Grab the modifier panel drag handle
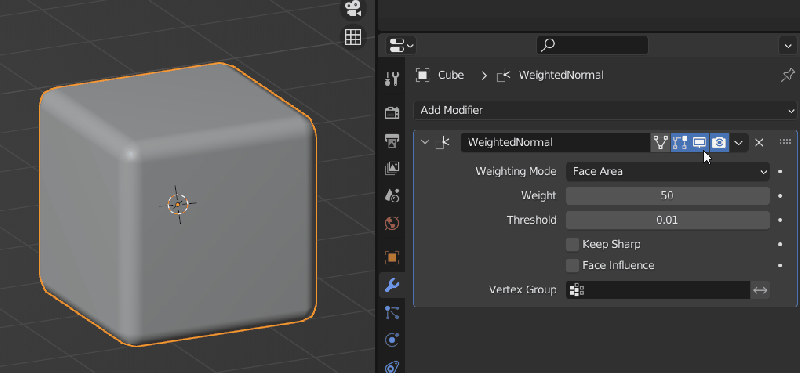This screenshot has height=373, width=800. click(x=786, y=142)
